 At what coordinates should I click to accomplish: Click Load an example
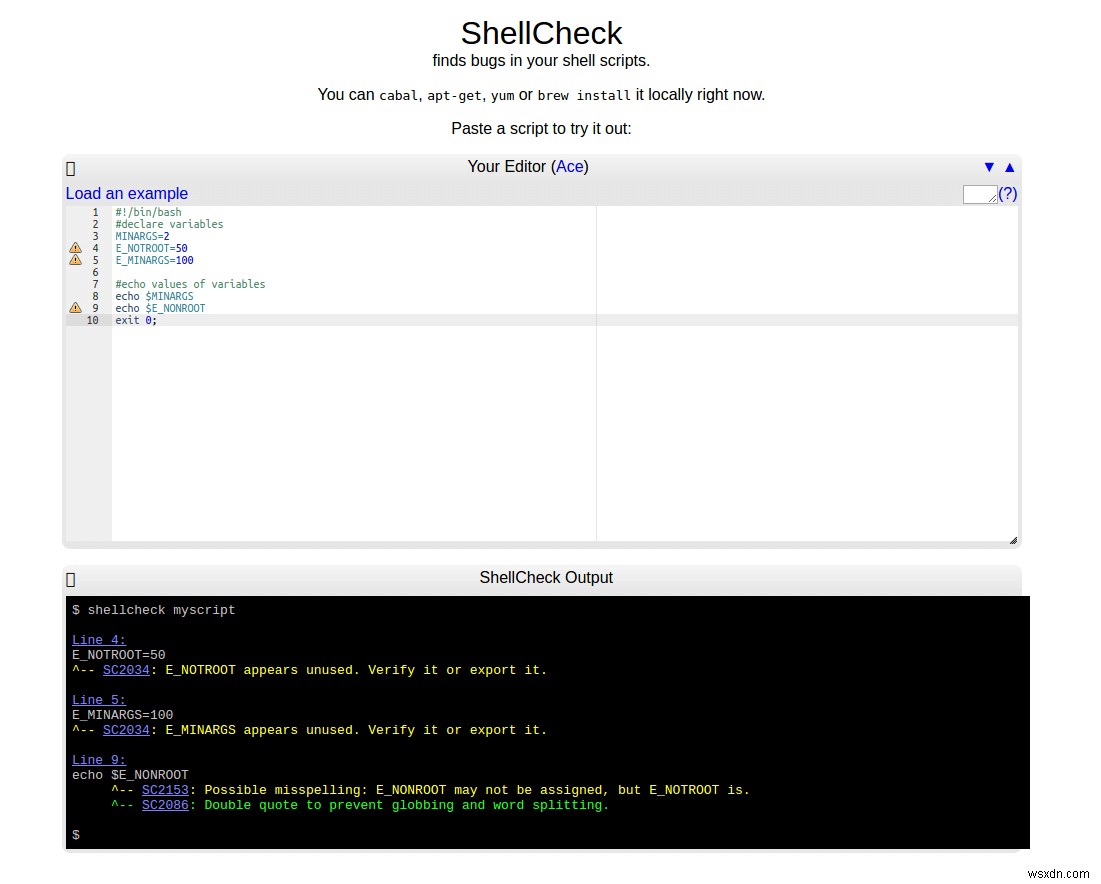(x=126, y=194)
